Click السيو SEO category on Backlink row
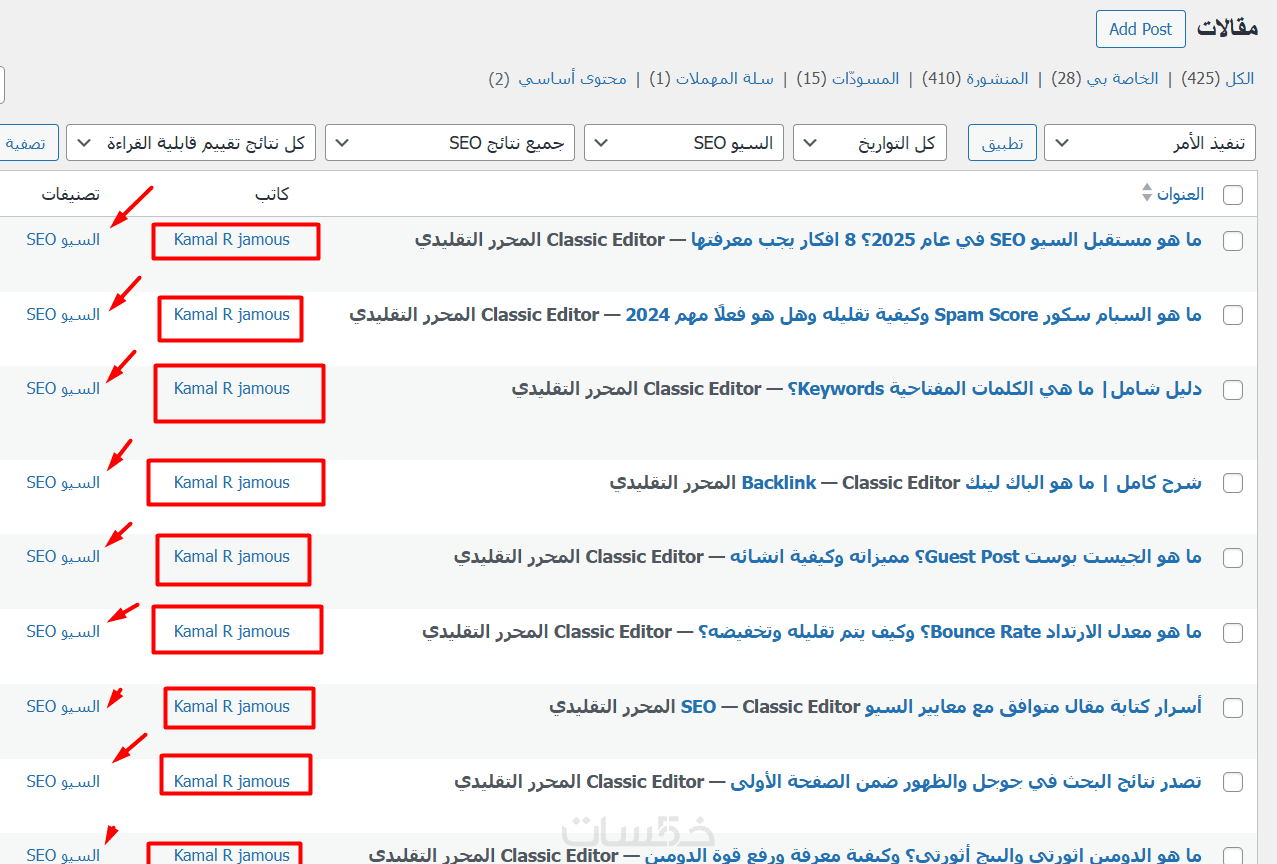 click(63, 483)
